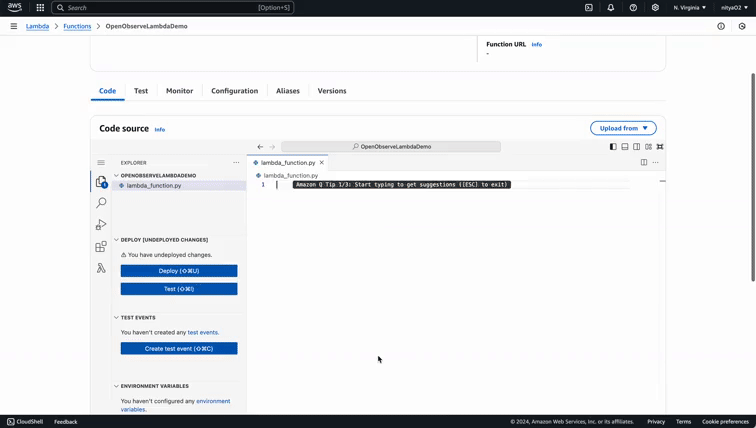Toggle primary side bar layout icon
The height and width of the screenshot is (428, 756).
tap(613, 147)
